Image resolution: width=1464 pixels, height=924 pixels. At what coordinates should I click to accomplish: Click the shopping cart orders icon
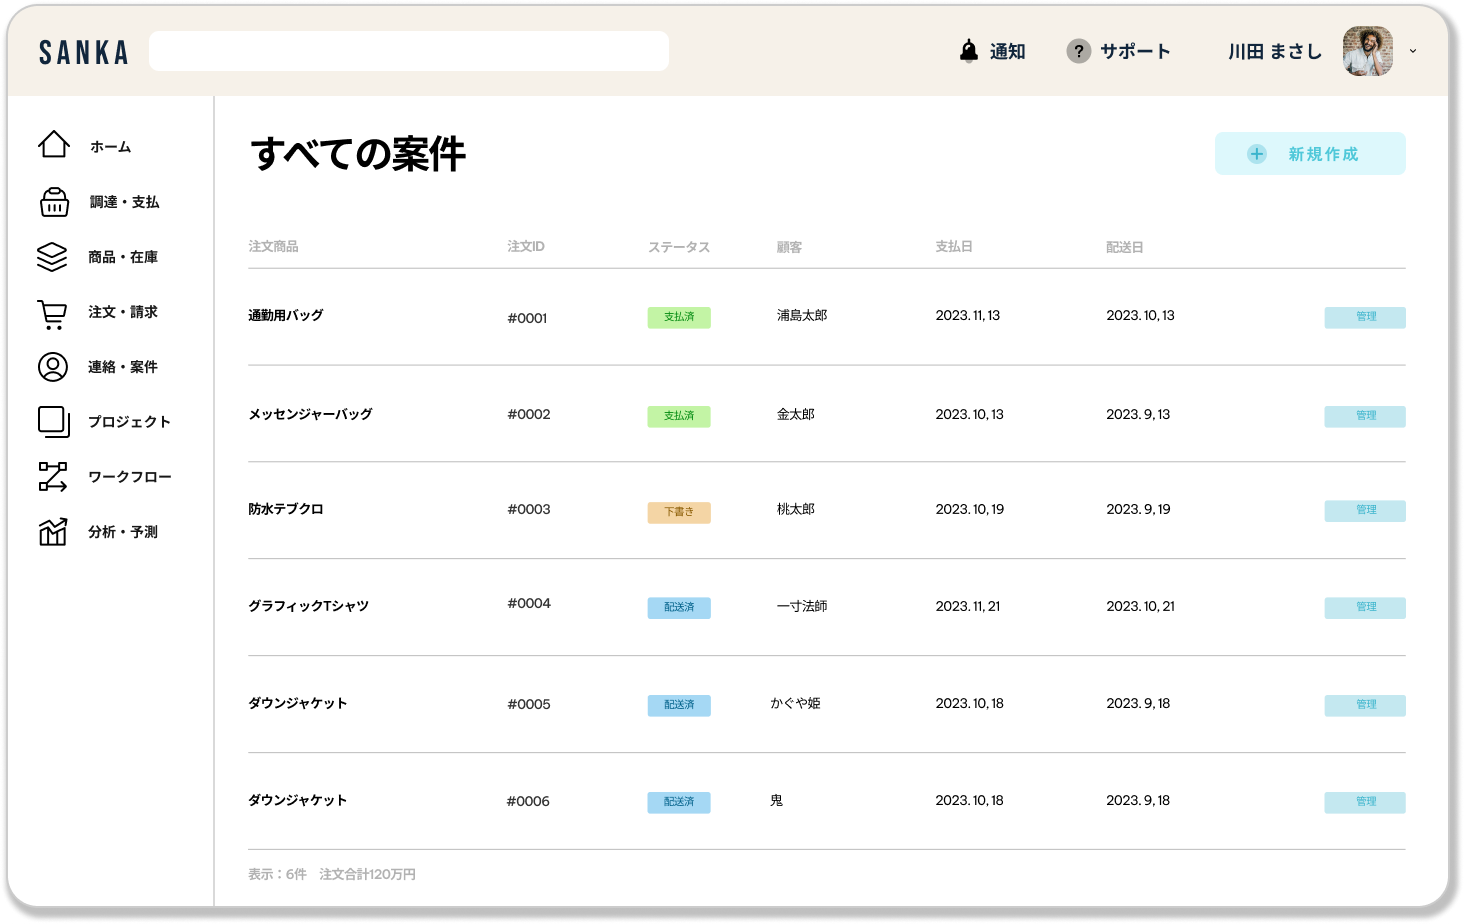click(52, 314)
